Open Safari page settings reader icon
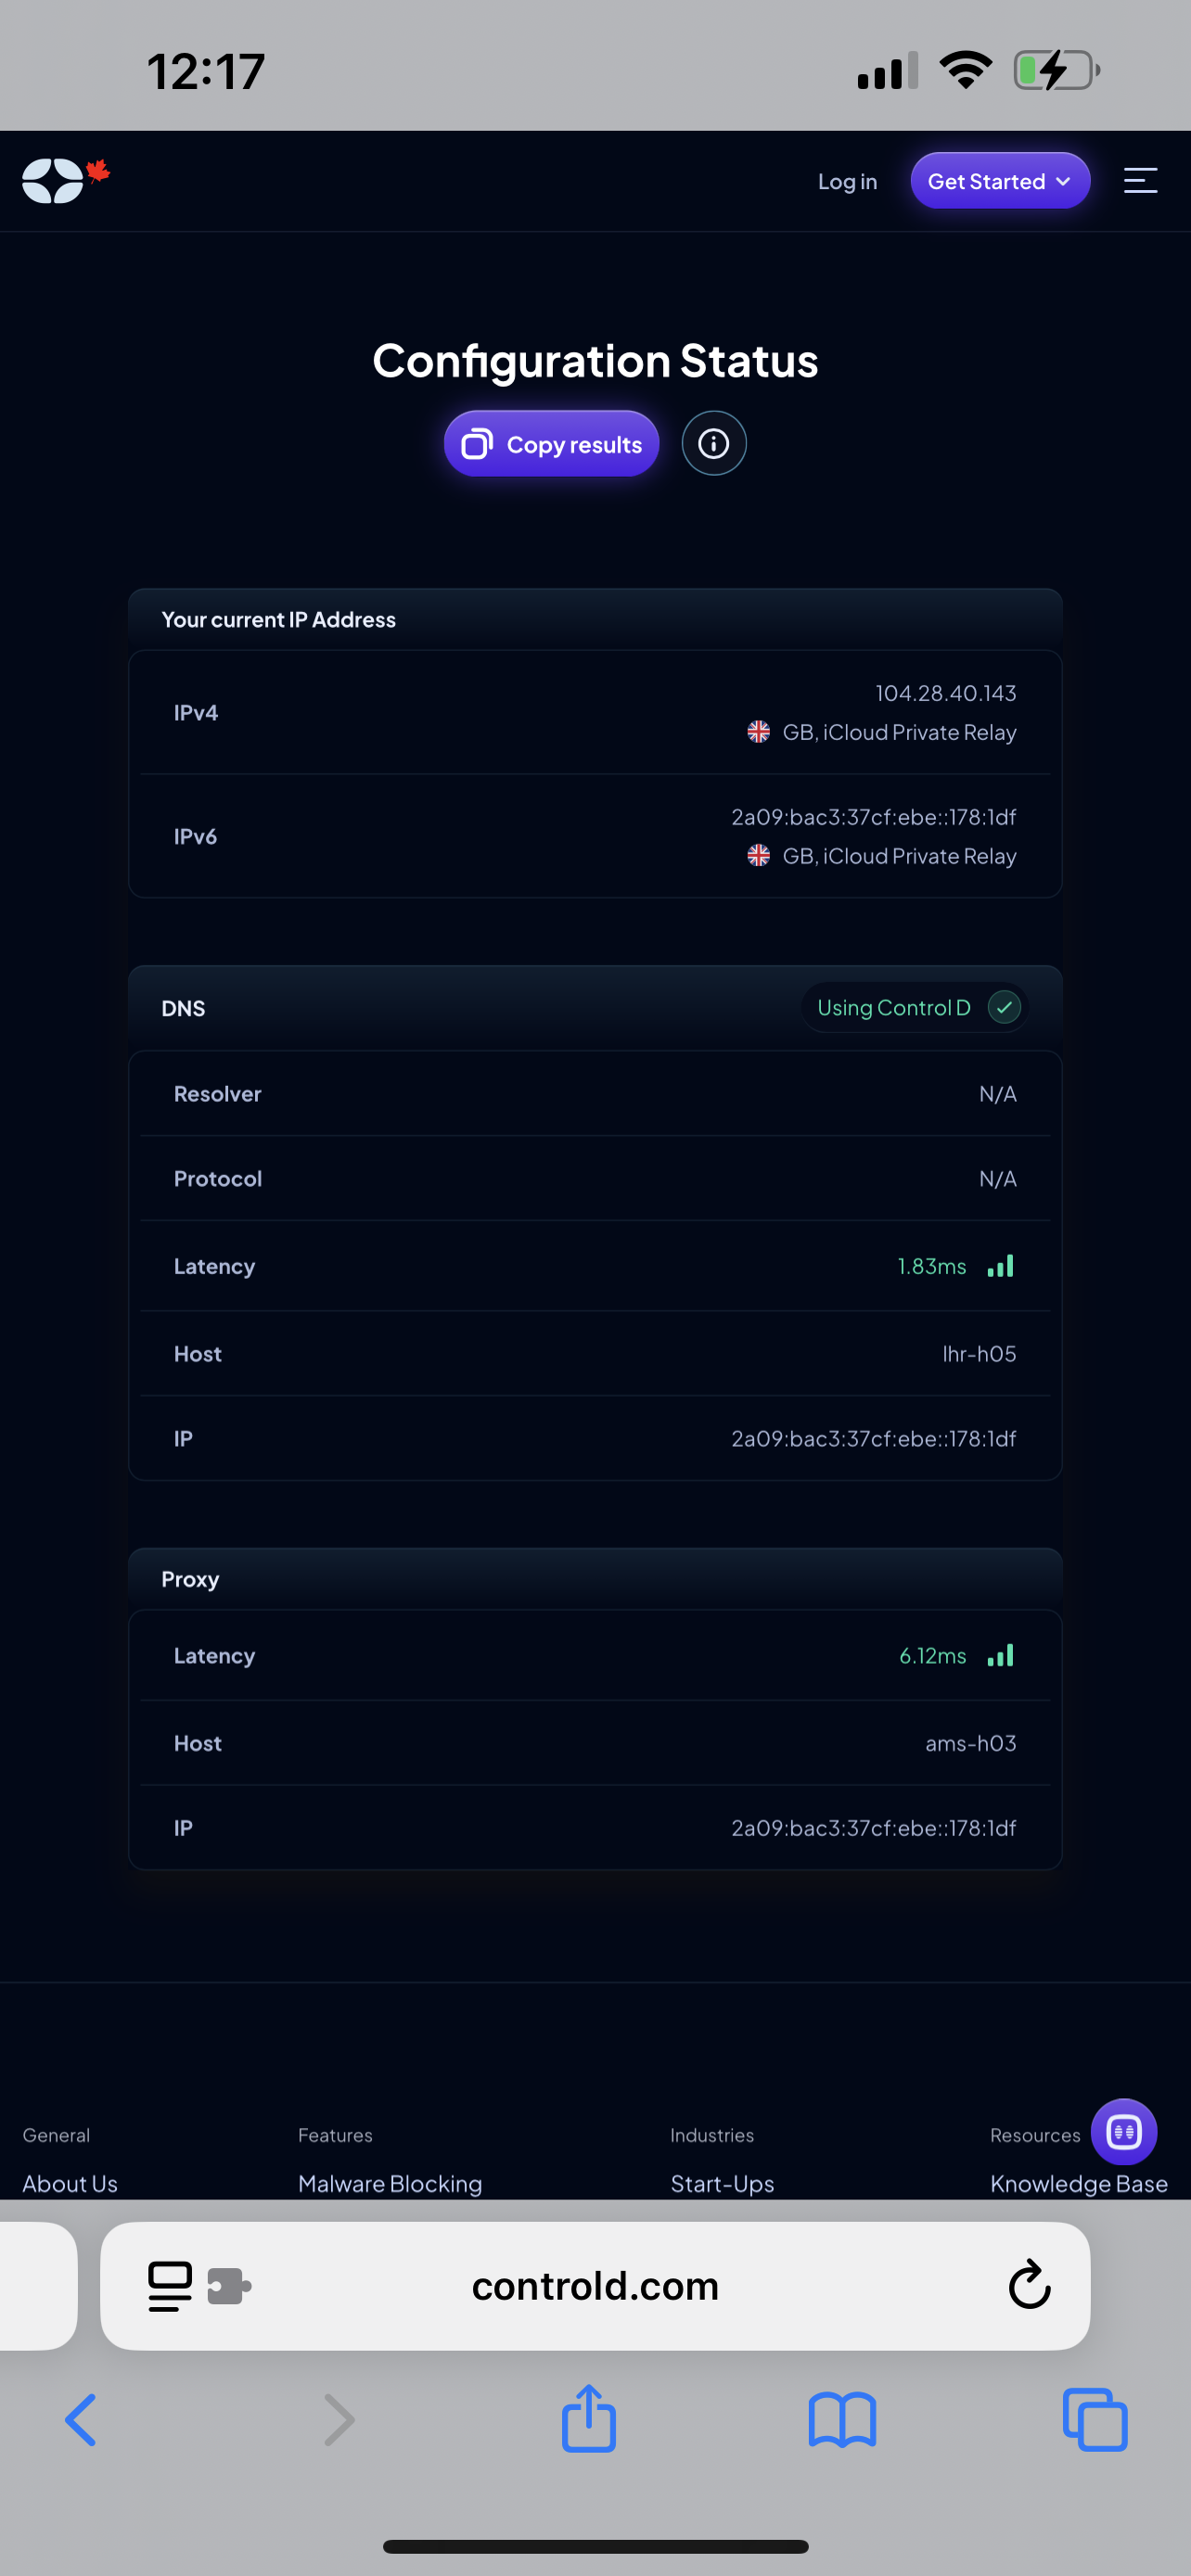Screen dimensions: 1191x2576 pyautogui.click(x=170, y=2286)
